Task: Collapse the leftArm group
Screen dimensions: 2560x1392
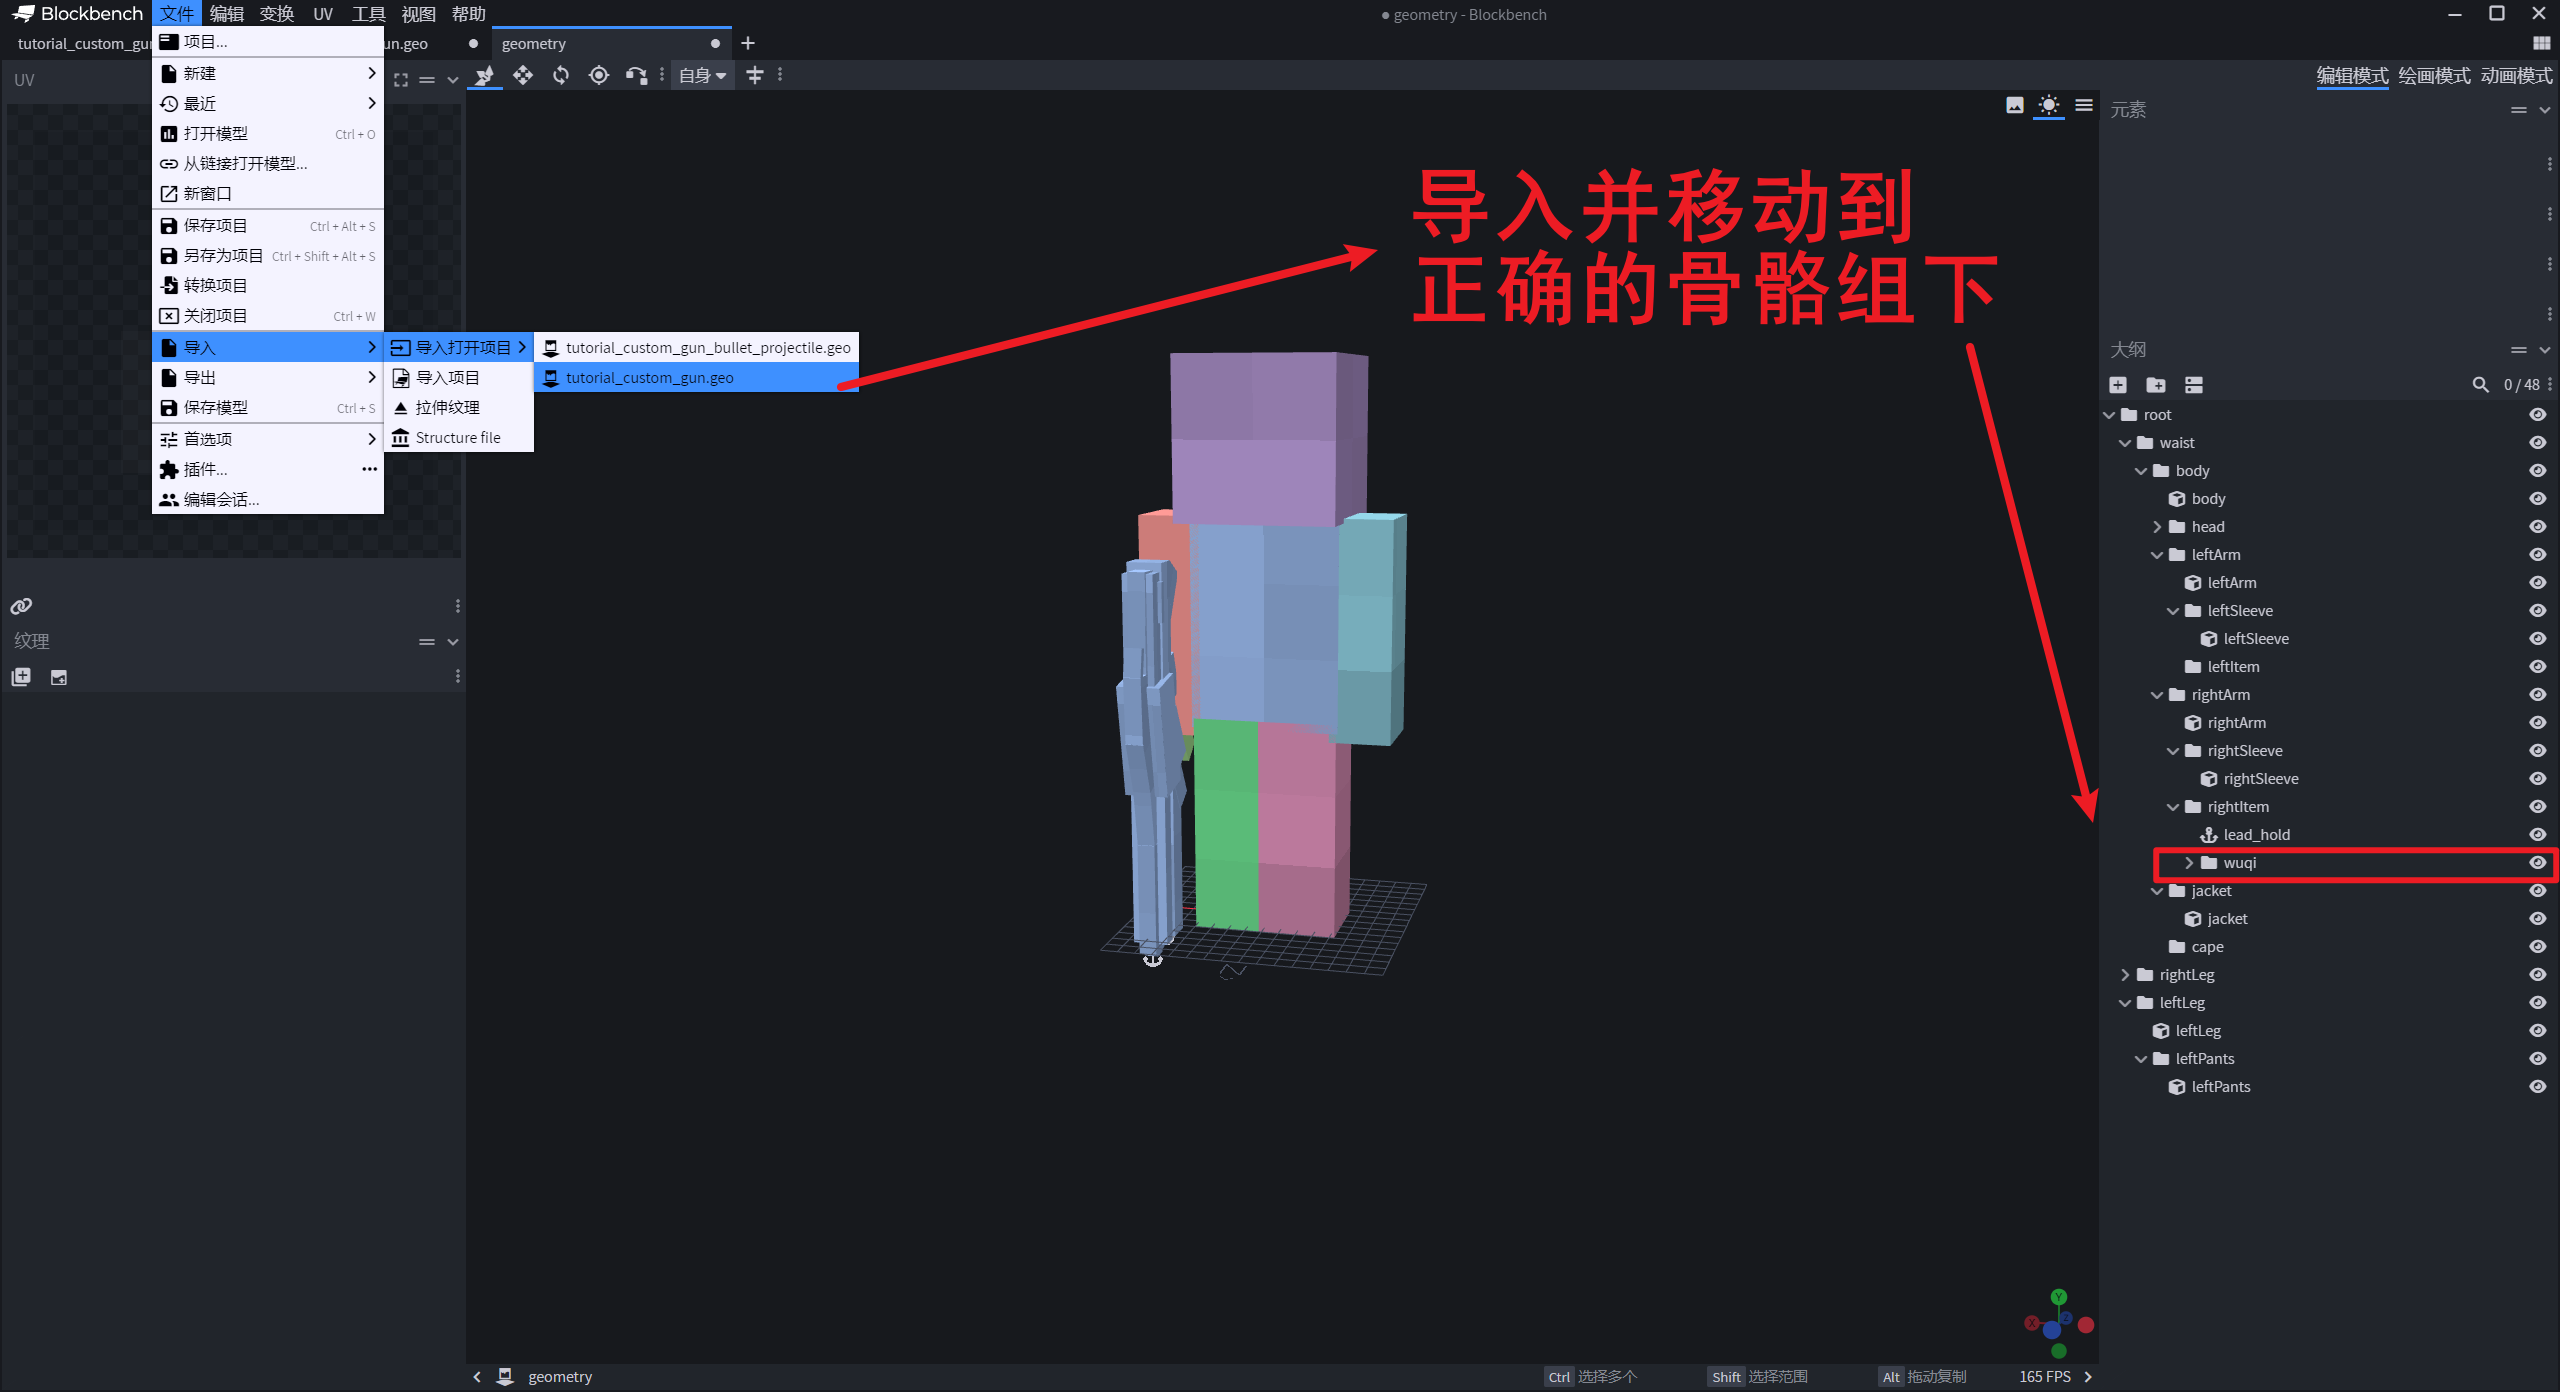Action: coord(2157,555)
